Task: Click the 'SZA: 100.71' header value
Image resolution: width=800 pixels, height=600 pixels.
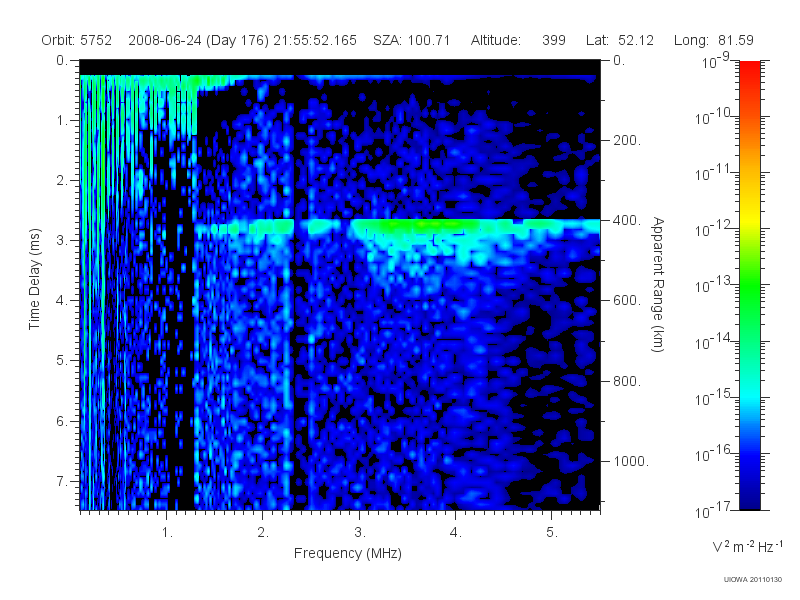Action: point(412,40)
